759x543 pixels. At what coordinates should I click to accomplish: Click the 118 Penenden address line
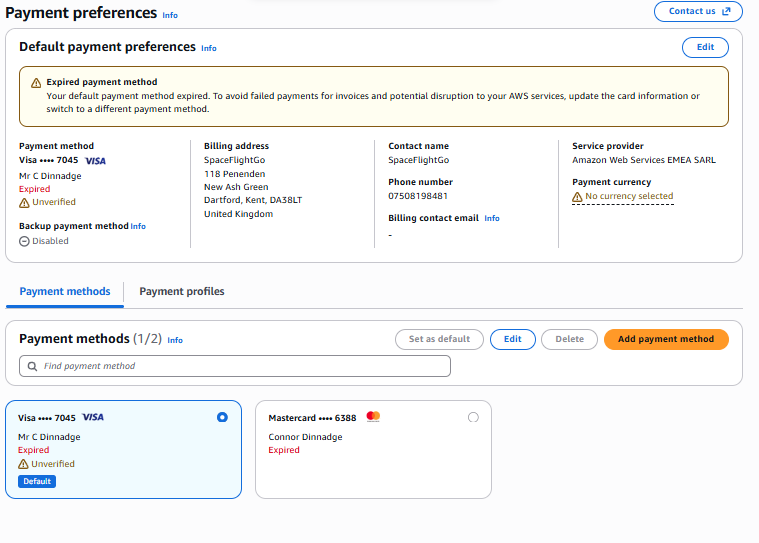tap(235, 174)
